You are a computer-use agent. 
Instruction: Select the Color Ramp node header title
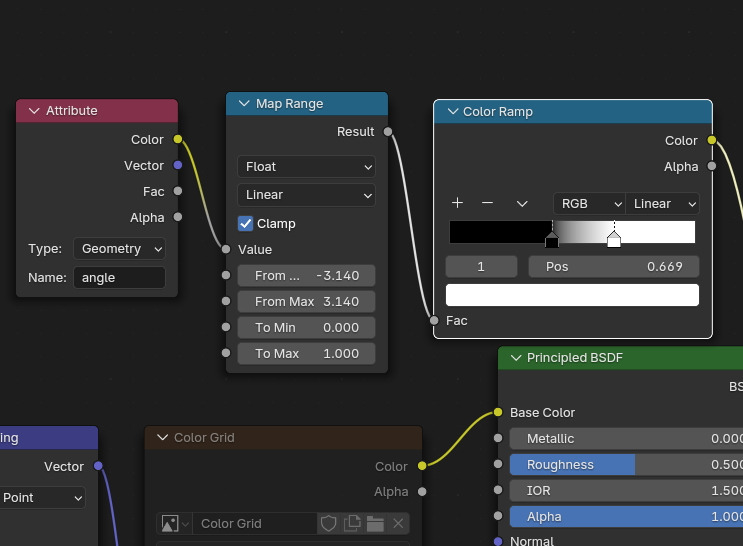[498, 112]
